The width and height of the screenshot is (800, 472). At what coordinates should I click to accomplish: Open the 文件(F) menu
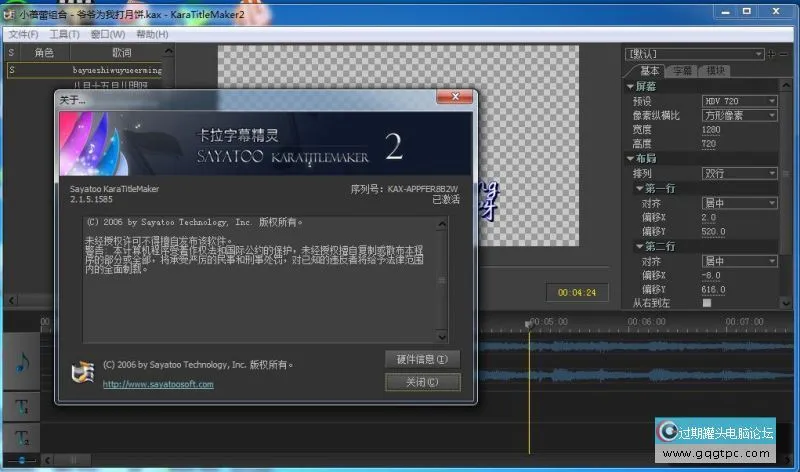click(23, 34)
